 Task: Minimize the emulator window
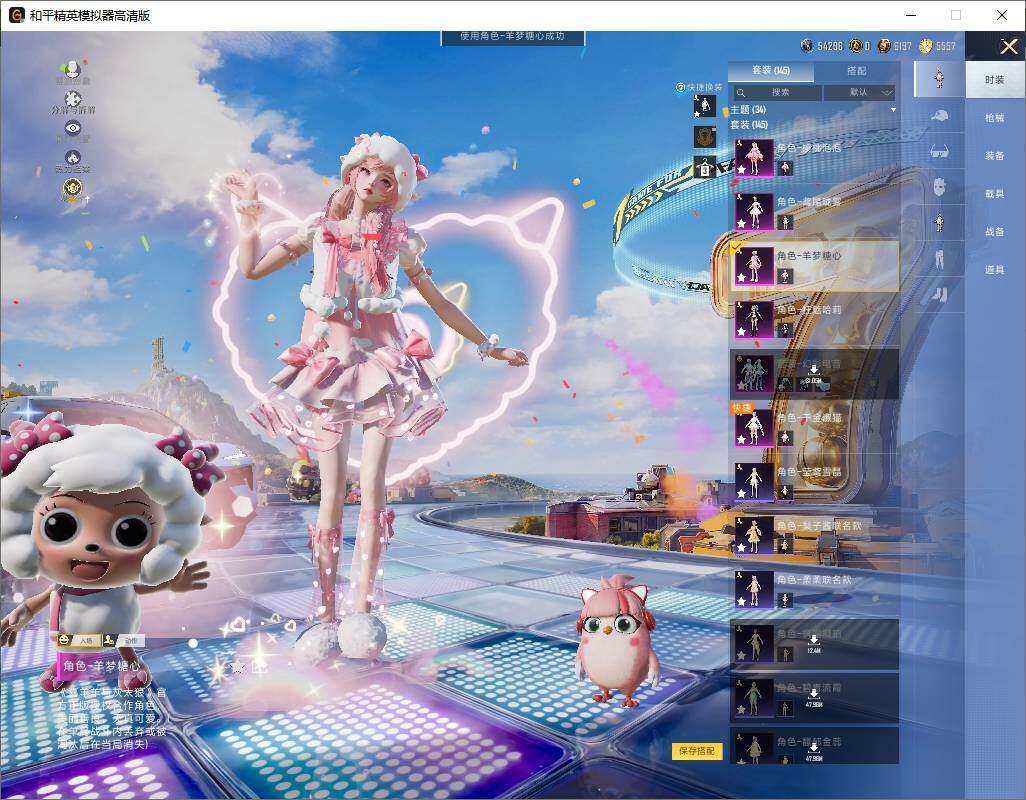(x=911, y=15)
